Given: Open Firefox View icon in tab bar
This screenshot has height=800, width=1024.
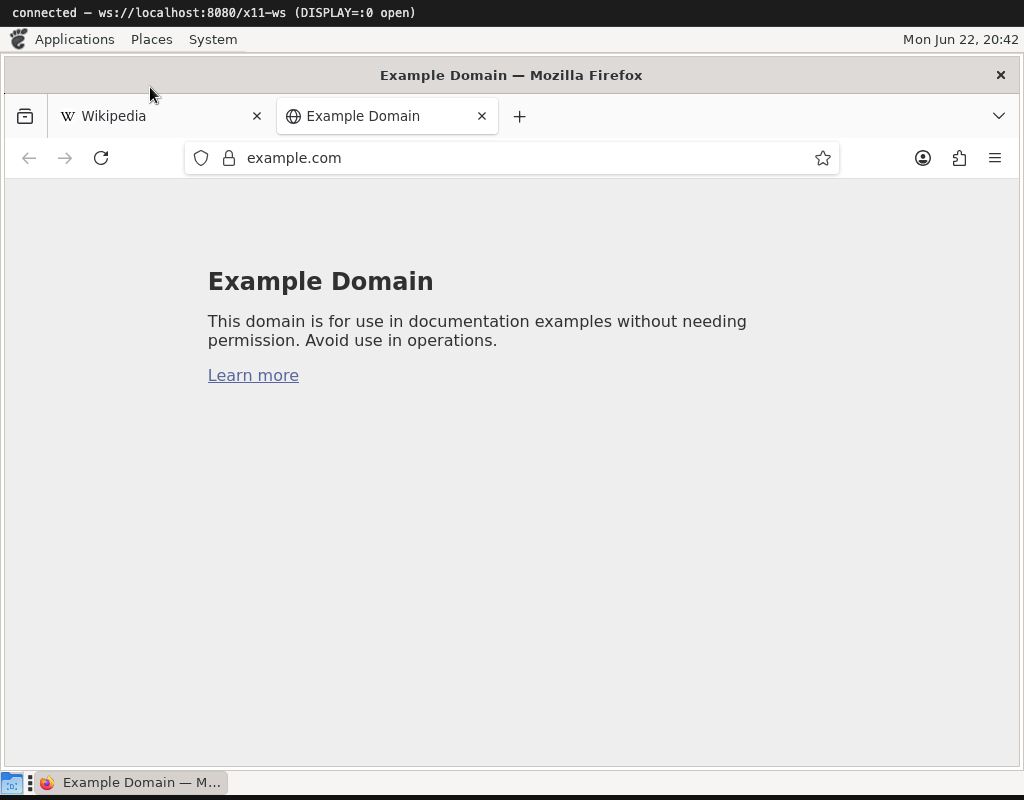Looking at the screenshot, I should click(x=25, y=116).
